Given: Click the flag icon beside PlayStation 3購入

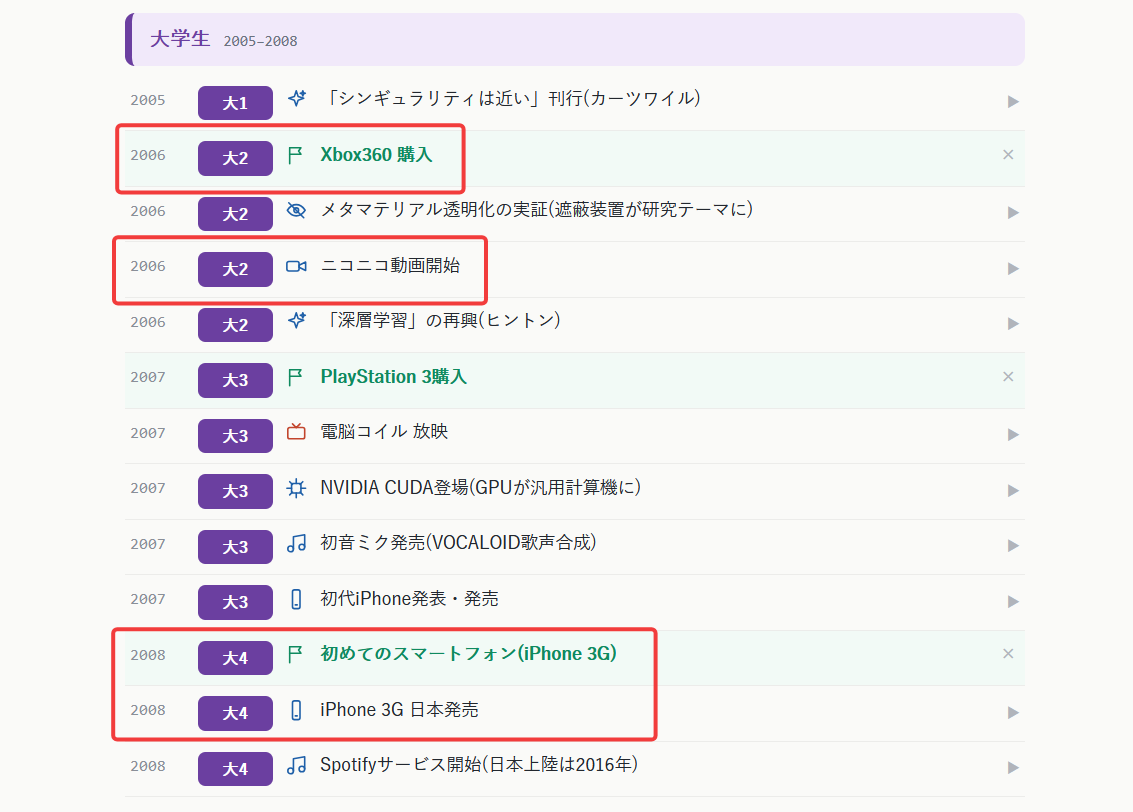Looking at the screenshot, I should coord(295,377).
